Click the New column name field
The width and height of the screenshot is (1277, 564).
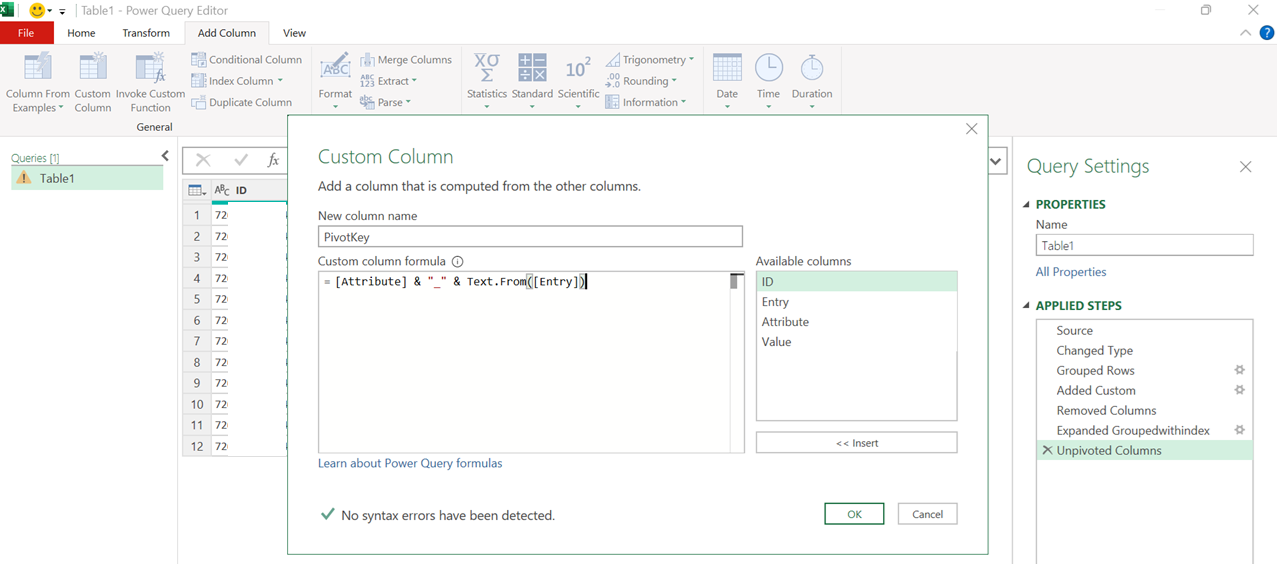(530, 237)
